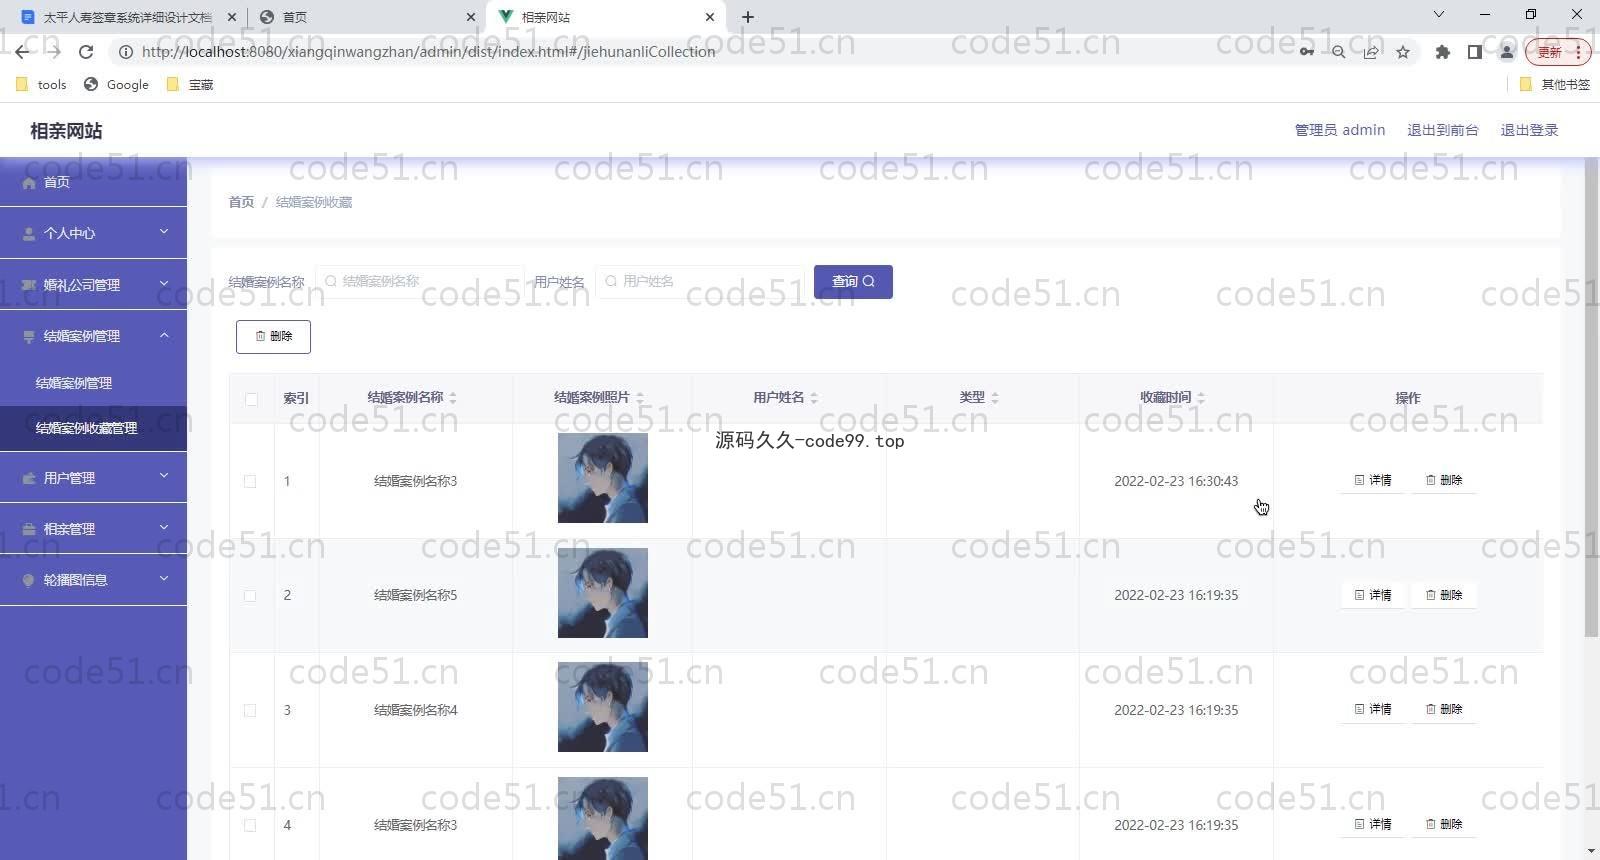Expand the 用户管理 sidebar menu
The width and height of the screenshot is (1600, 860).
(x=93, y=478)
